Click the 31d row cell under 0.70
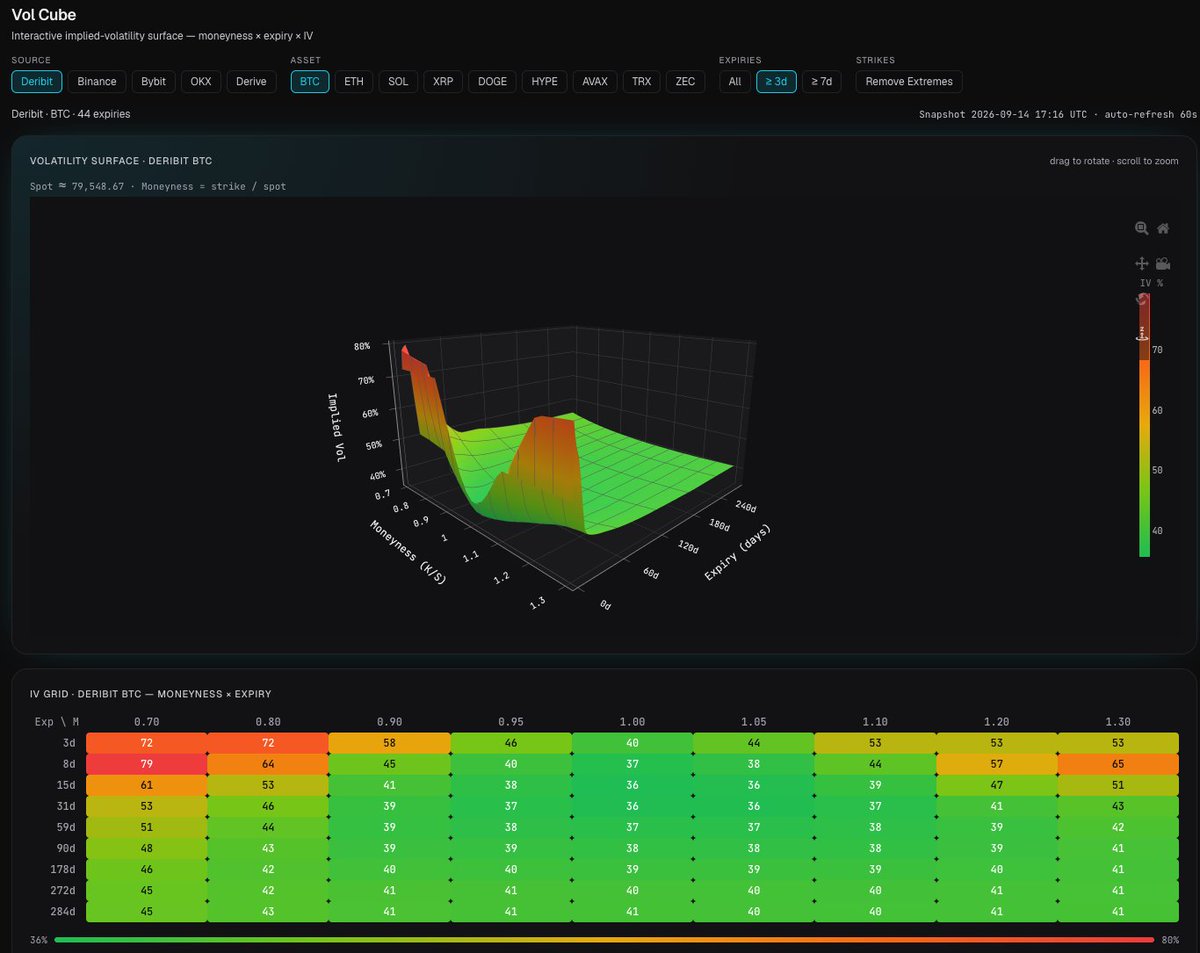 point(147,806)
